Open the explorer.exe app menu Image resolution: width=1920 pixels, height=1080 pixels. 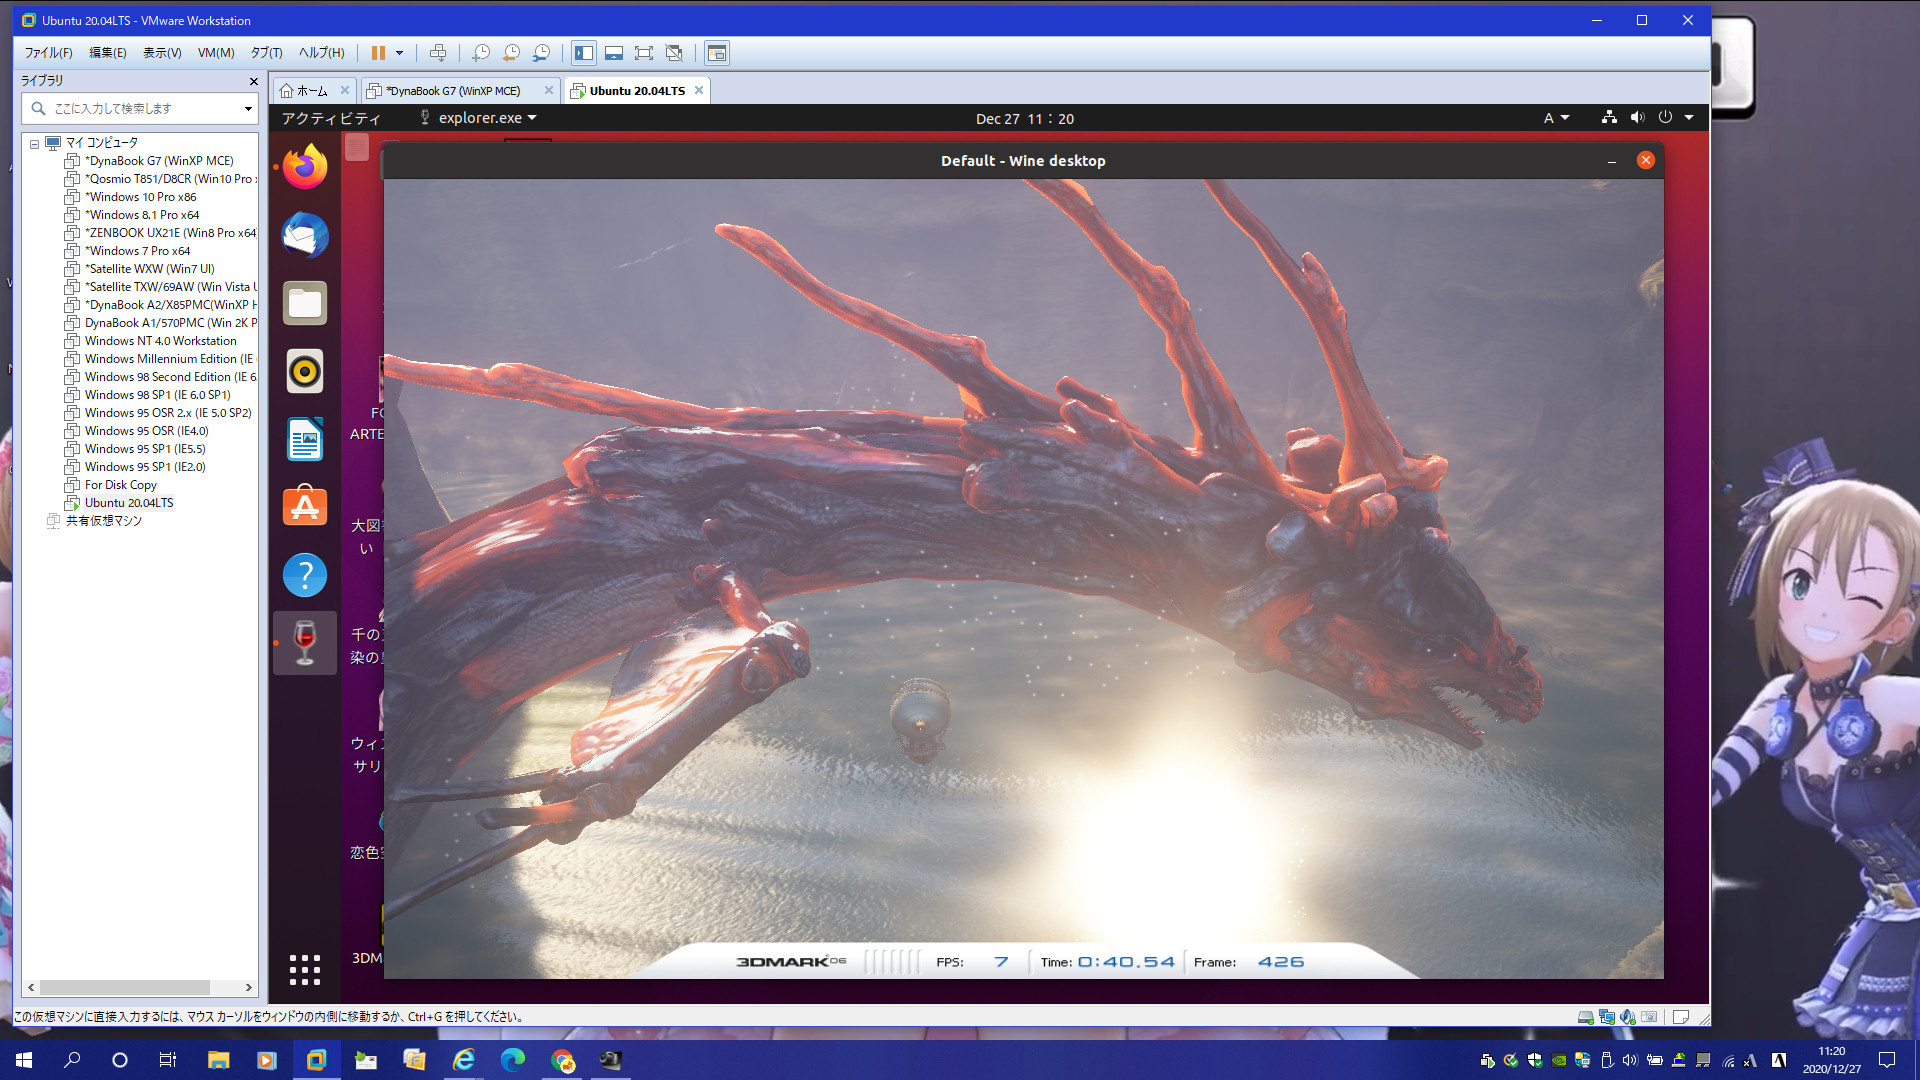point(478,118)
